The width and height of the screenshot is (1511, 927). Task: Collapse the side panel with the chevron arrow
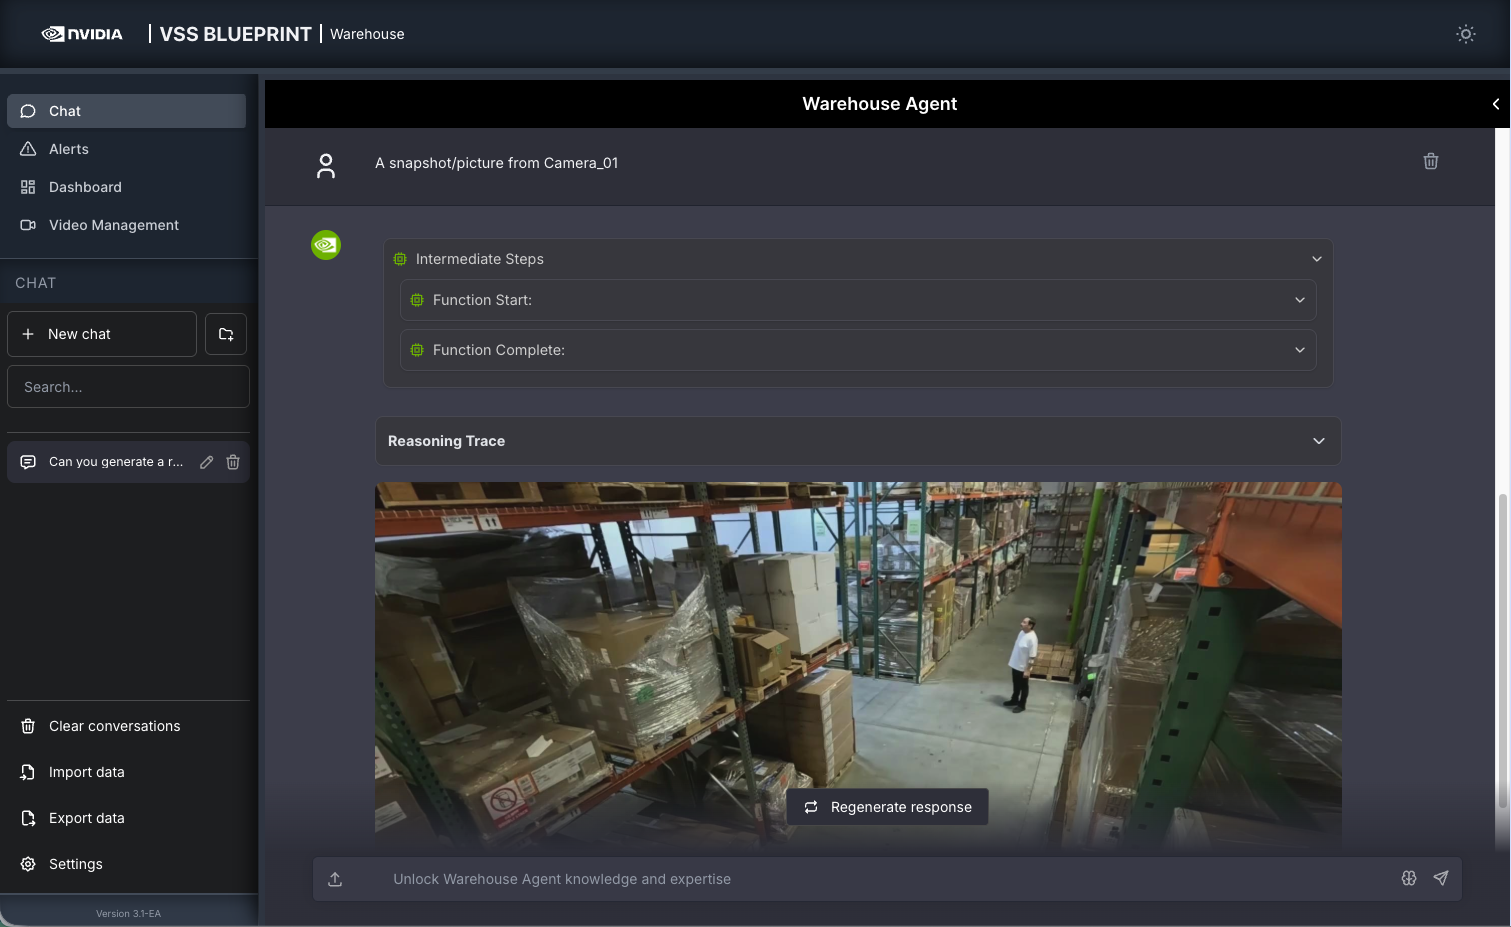pos(1495,104)
